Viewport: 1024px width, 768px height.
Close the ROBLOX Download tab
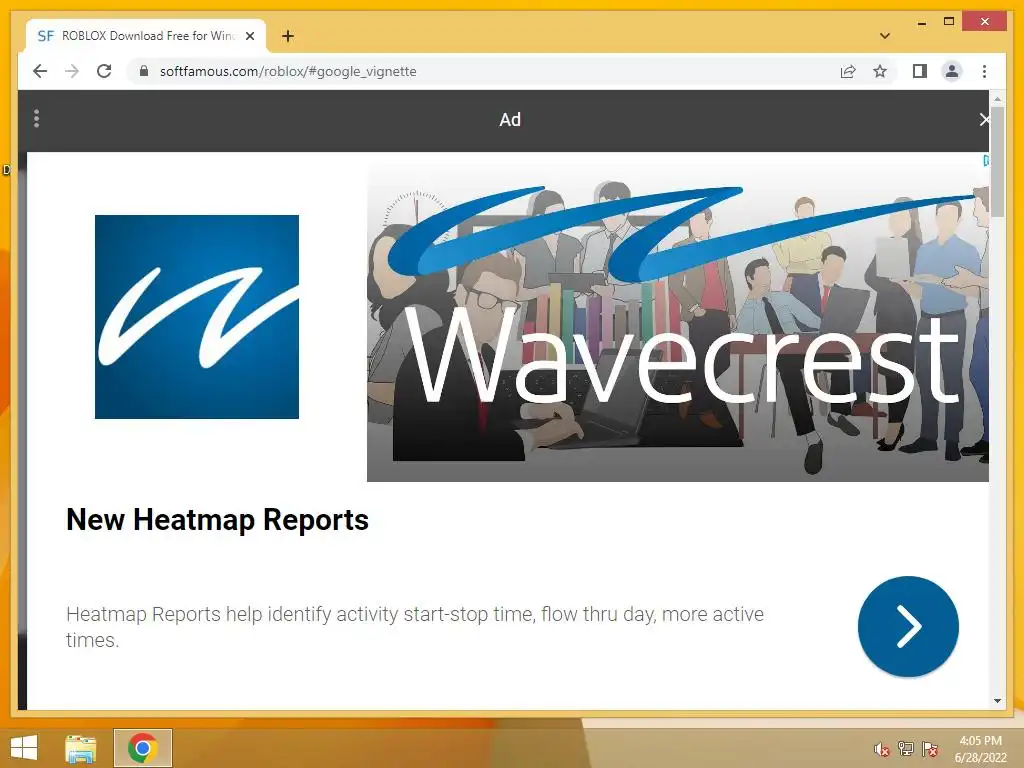tap(249, 36)
